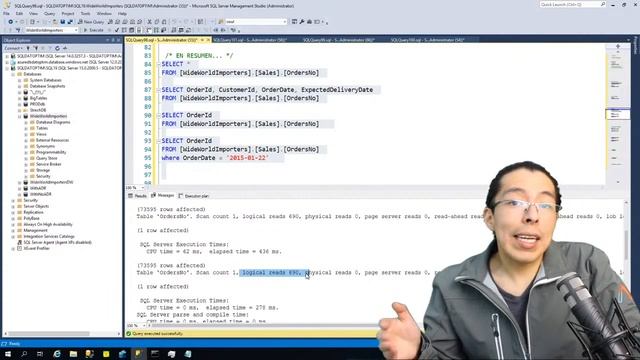Open the Tools menu

pyautogui.click(x=85, y=13)
